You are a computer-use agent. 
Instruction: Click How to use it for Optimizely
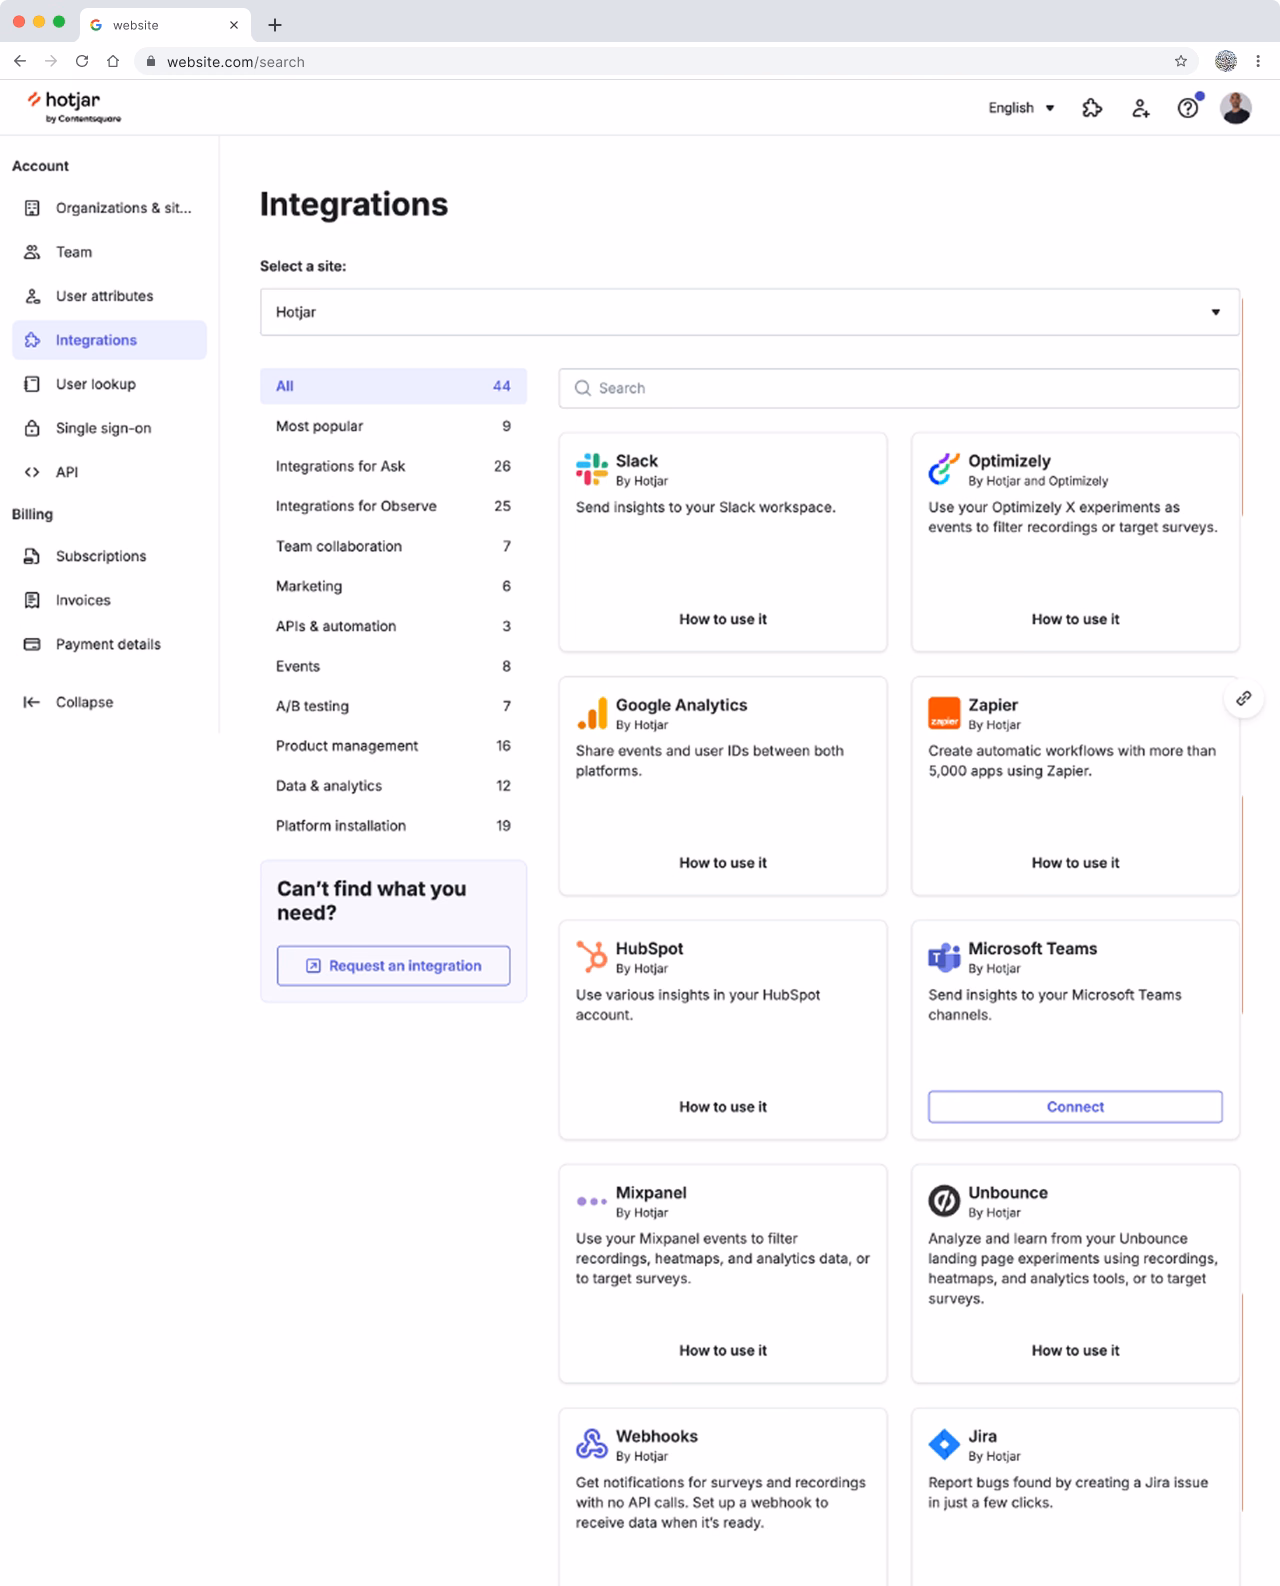1075,619
